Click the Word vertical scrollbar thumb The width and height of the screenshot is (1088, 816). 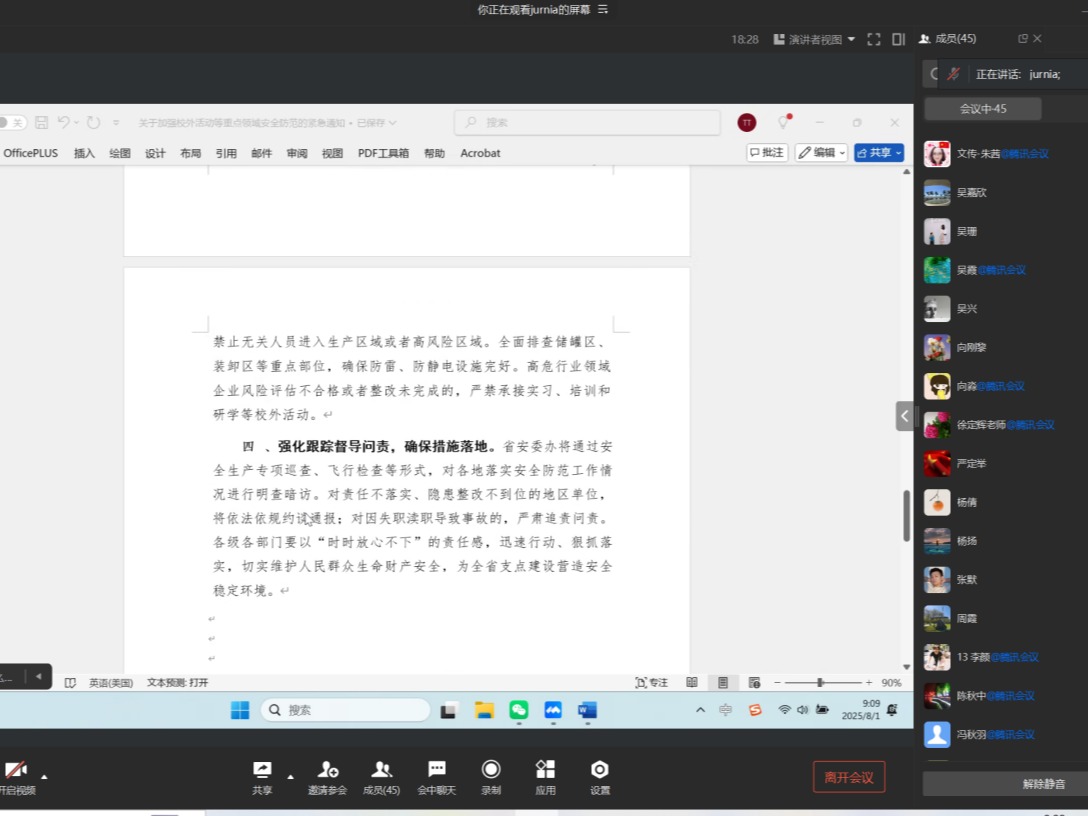pos(906,516)
